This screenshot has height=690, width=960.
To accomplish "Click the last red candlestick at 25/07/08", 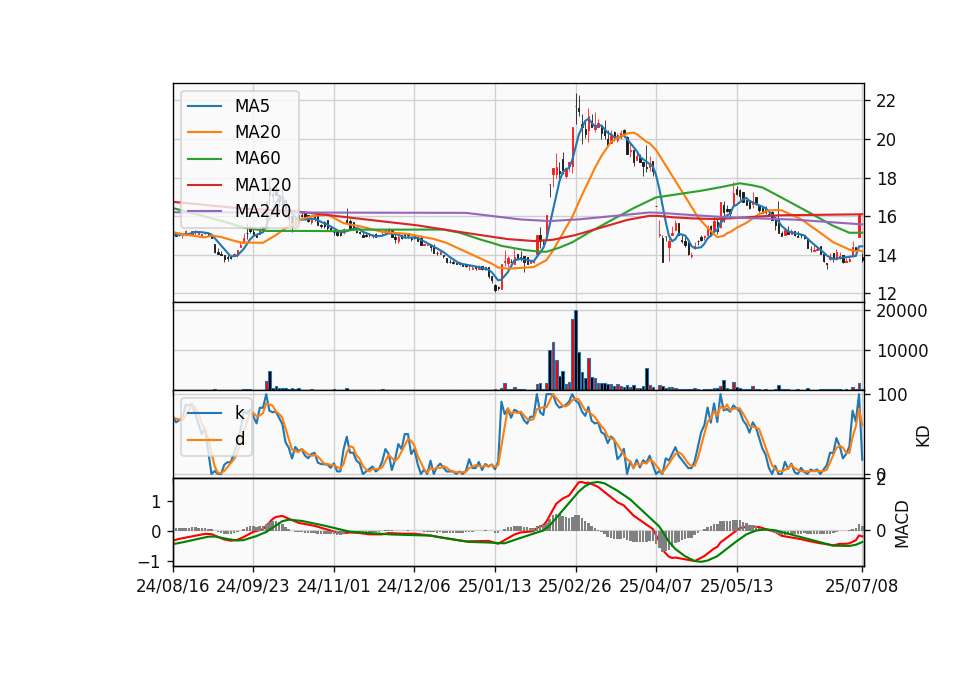I will coord(860,226).
